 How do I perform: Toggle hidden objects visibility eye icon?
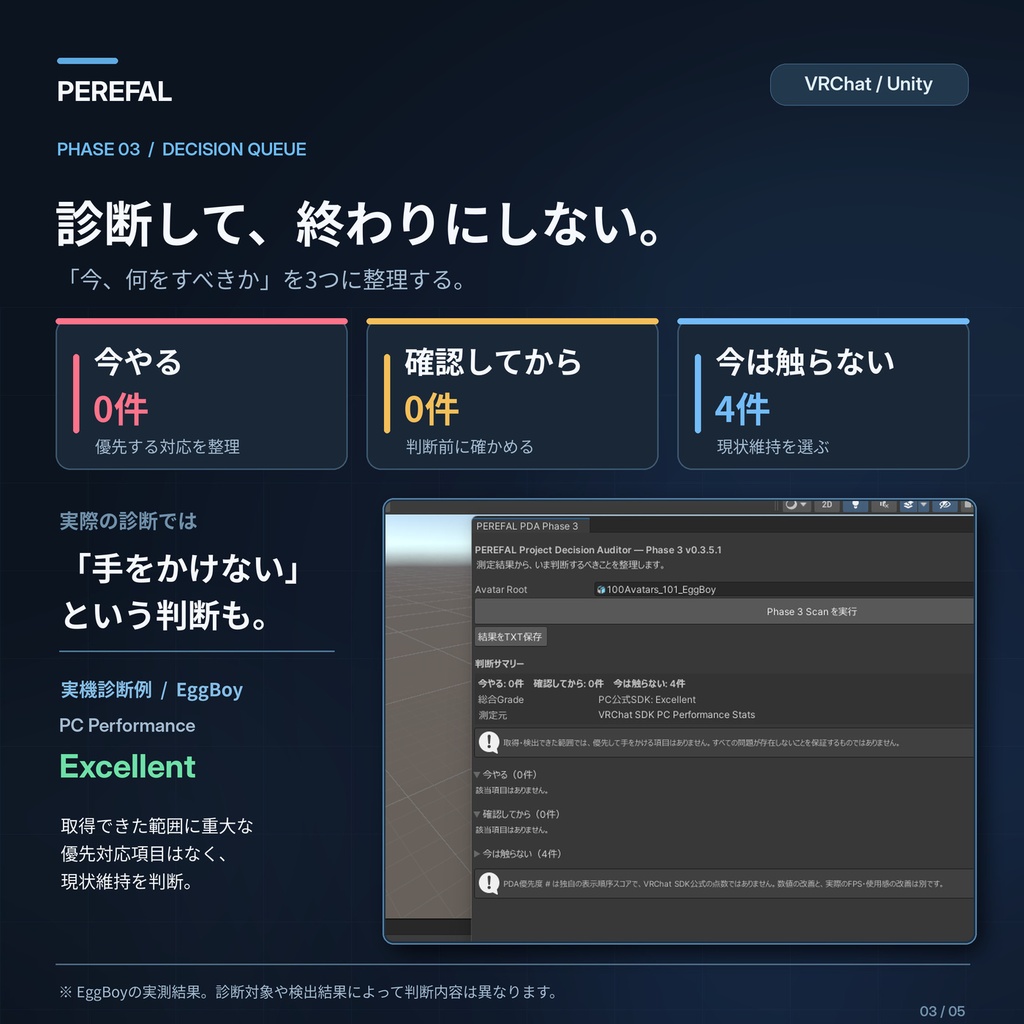(944, 505)
